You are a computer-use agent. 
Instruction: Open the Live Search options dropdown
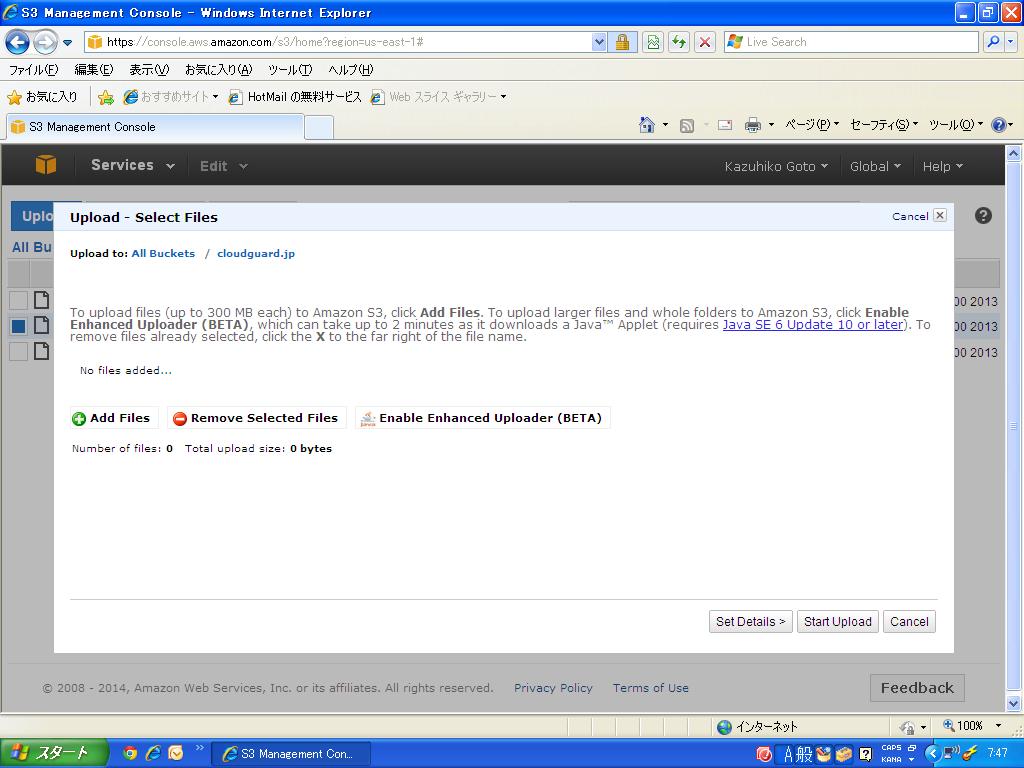click(1011, 42)
